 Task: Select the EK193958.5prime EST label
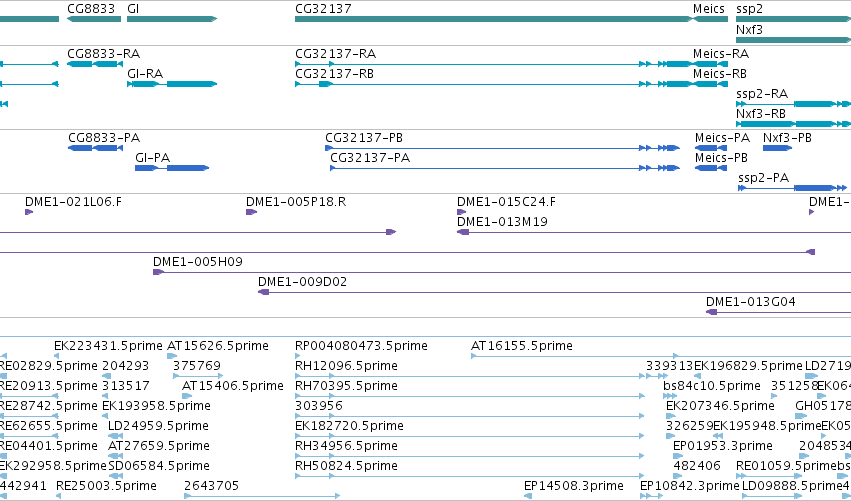[156, 407]
